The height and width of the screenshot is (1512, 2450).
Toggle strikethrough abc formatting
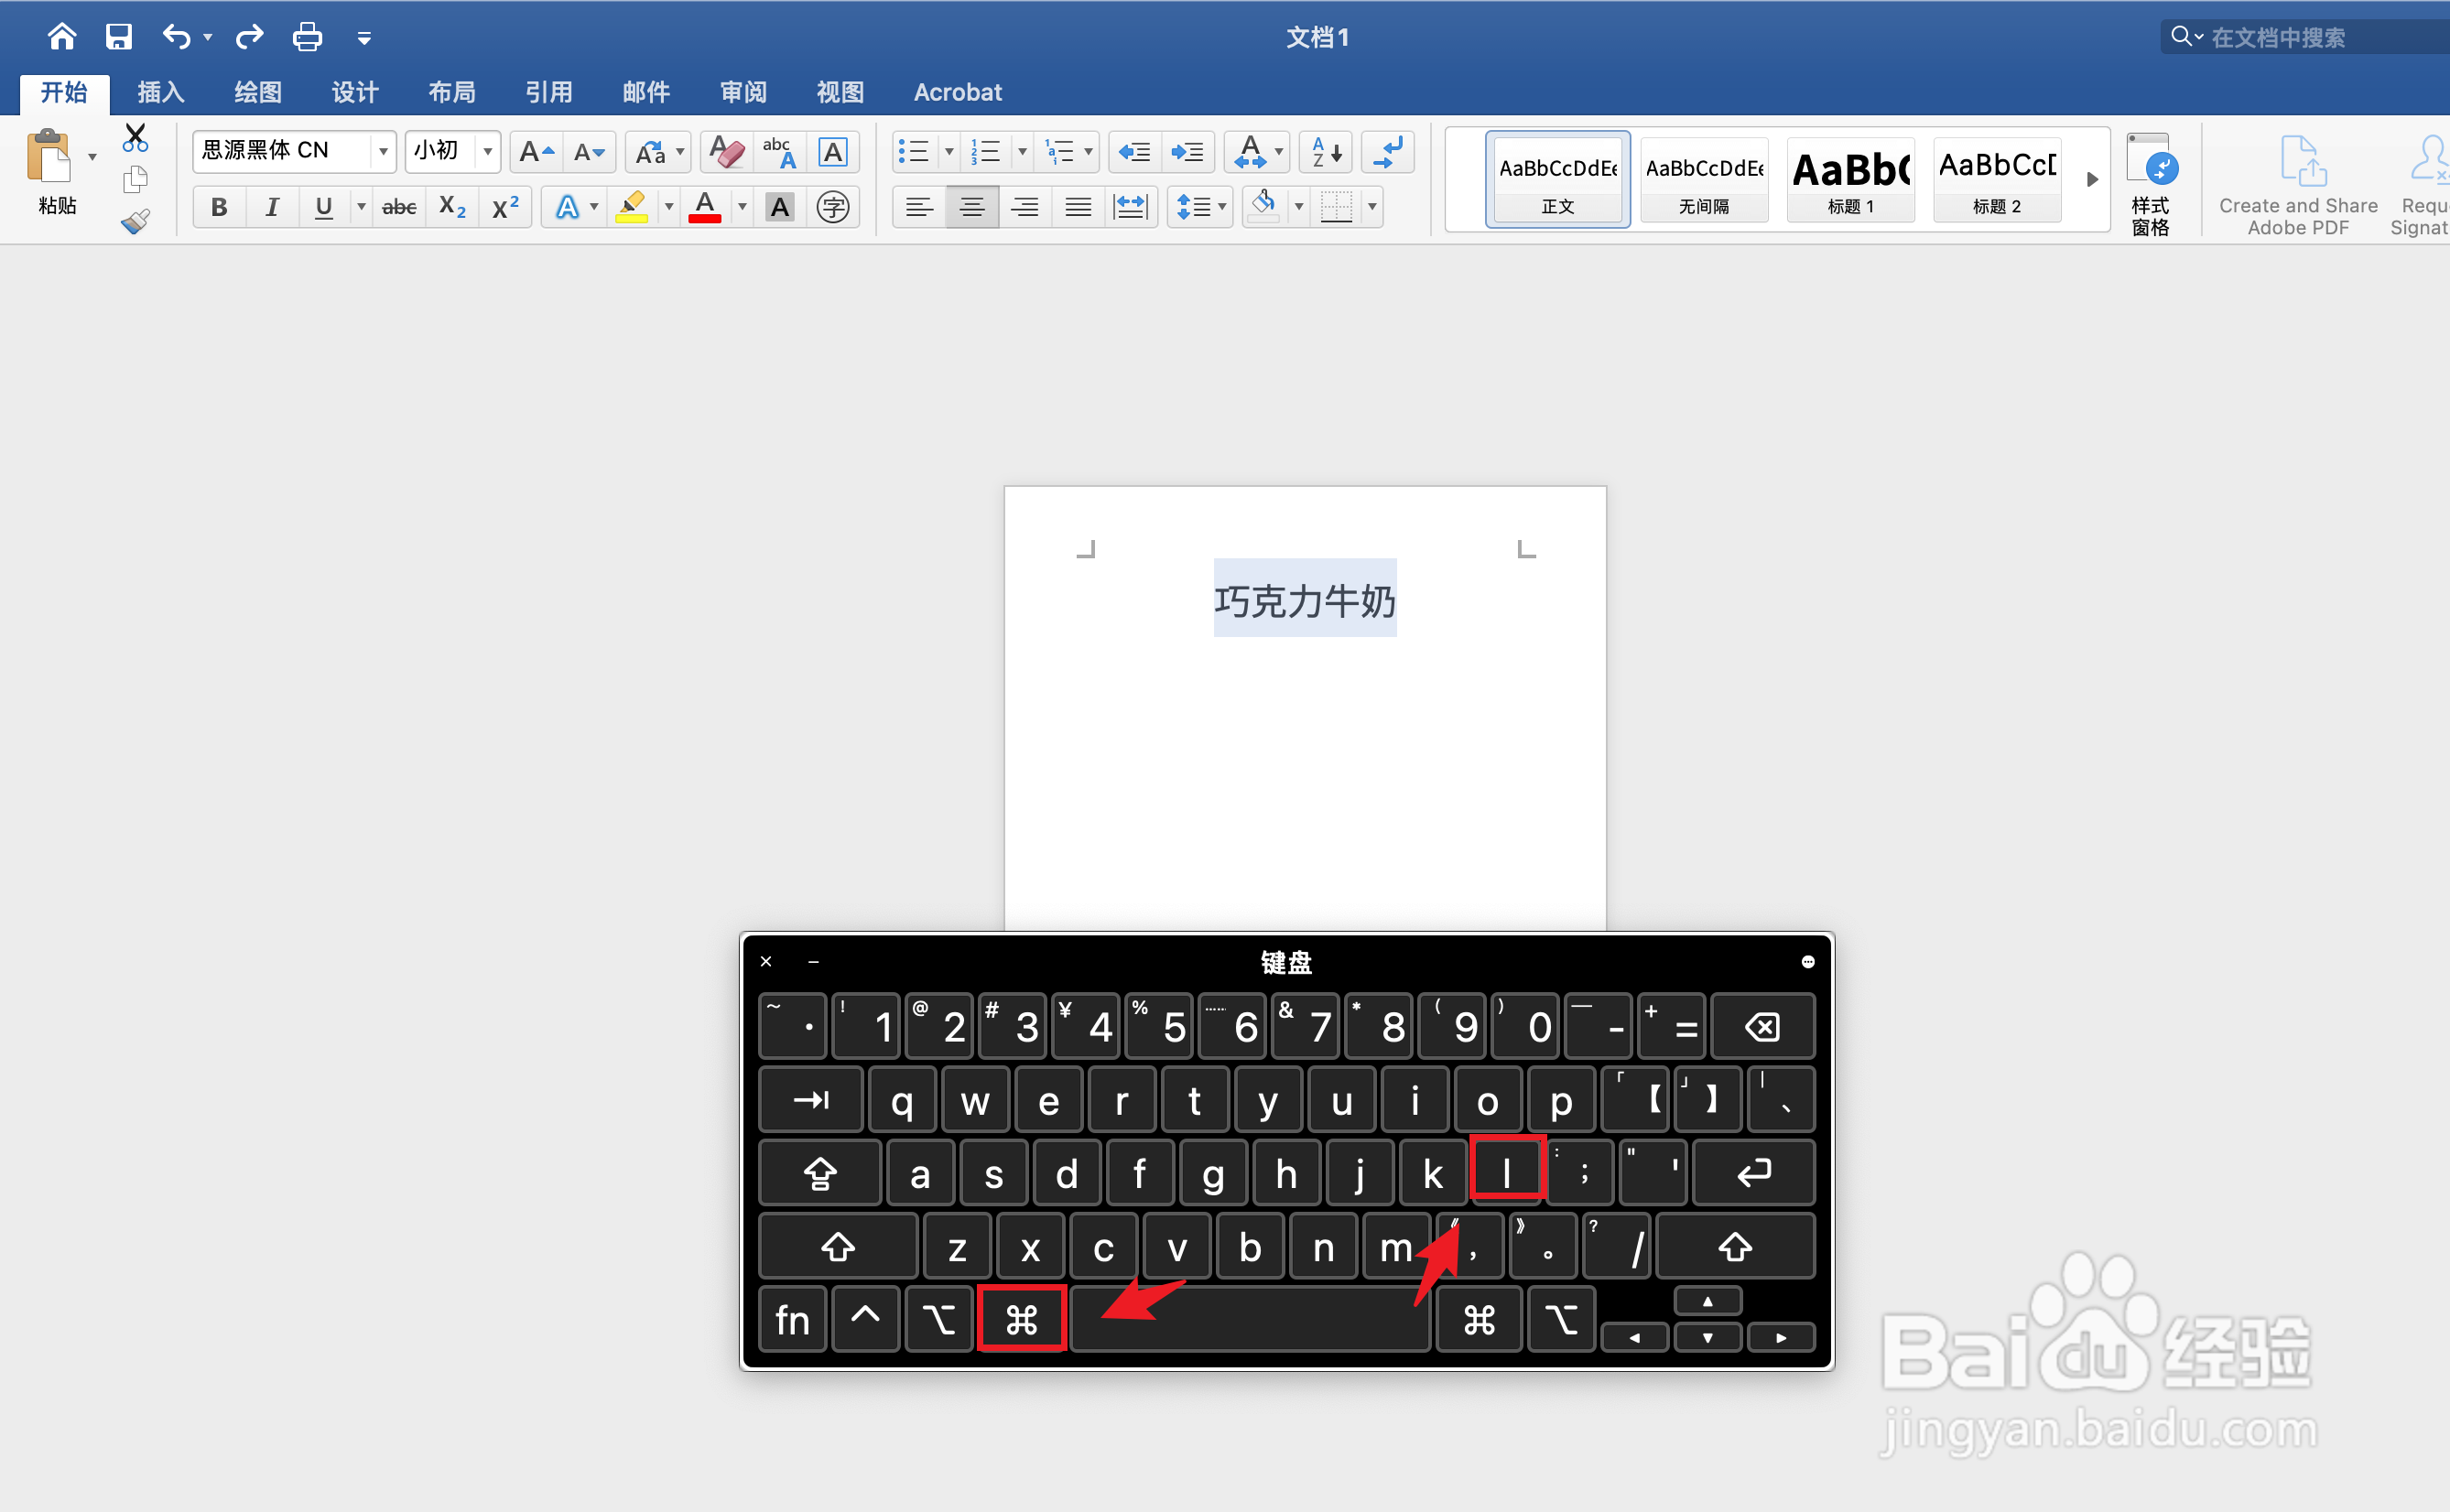click(x=399, y=207)
